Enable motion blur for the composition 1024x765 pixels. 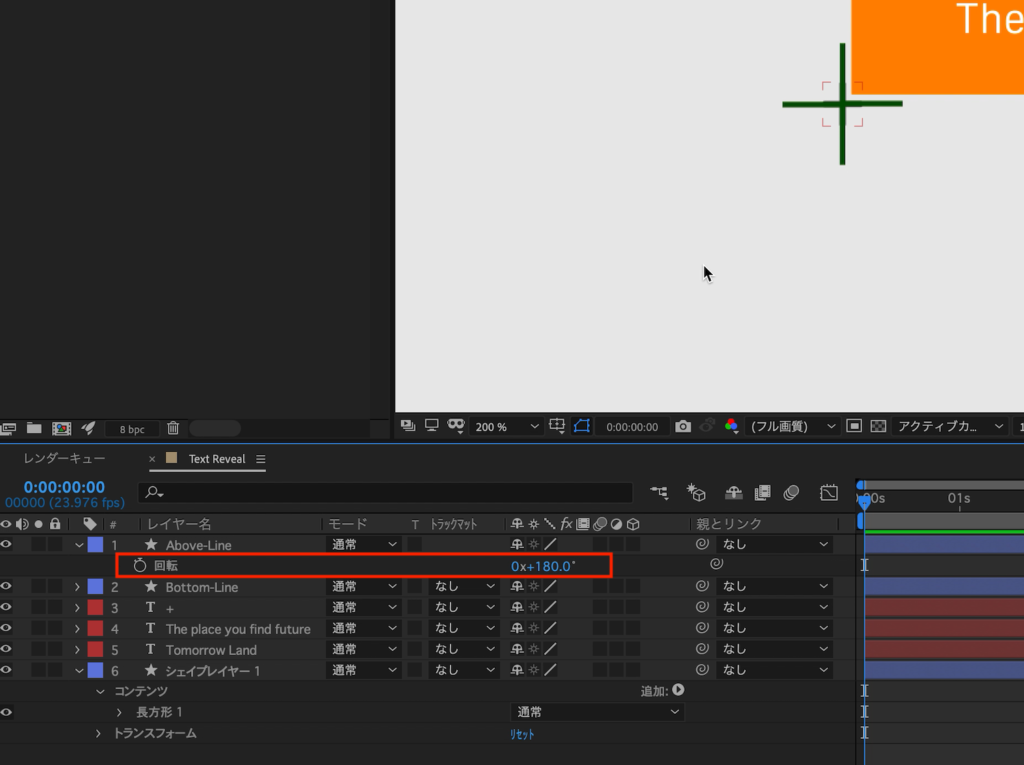tap(791, 492)
